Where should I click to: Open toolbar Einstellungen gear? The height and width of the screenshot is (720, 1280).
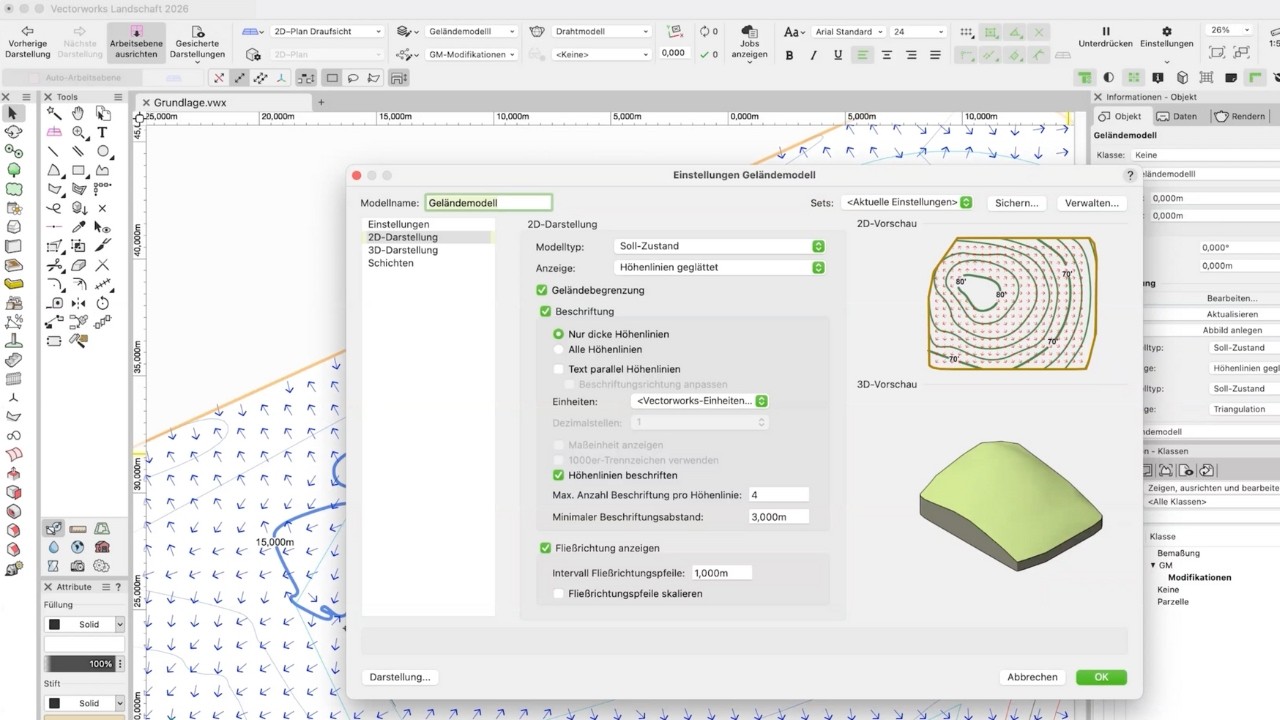click(x=1167, y=32)
